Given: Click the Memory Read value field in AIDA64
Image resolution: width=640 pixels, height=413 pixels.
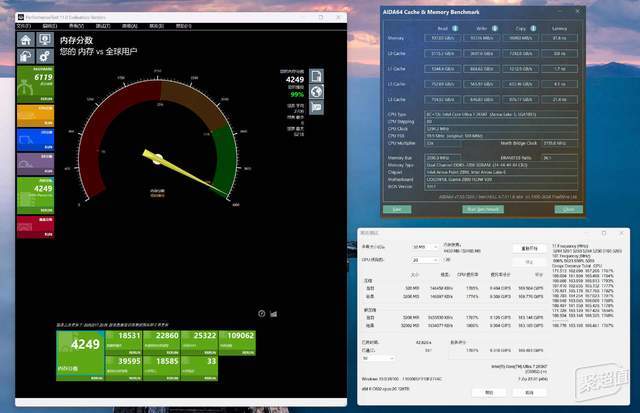Looking at the screenshot, I should pos(443,38).
